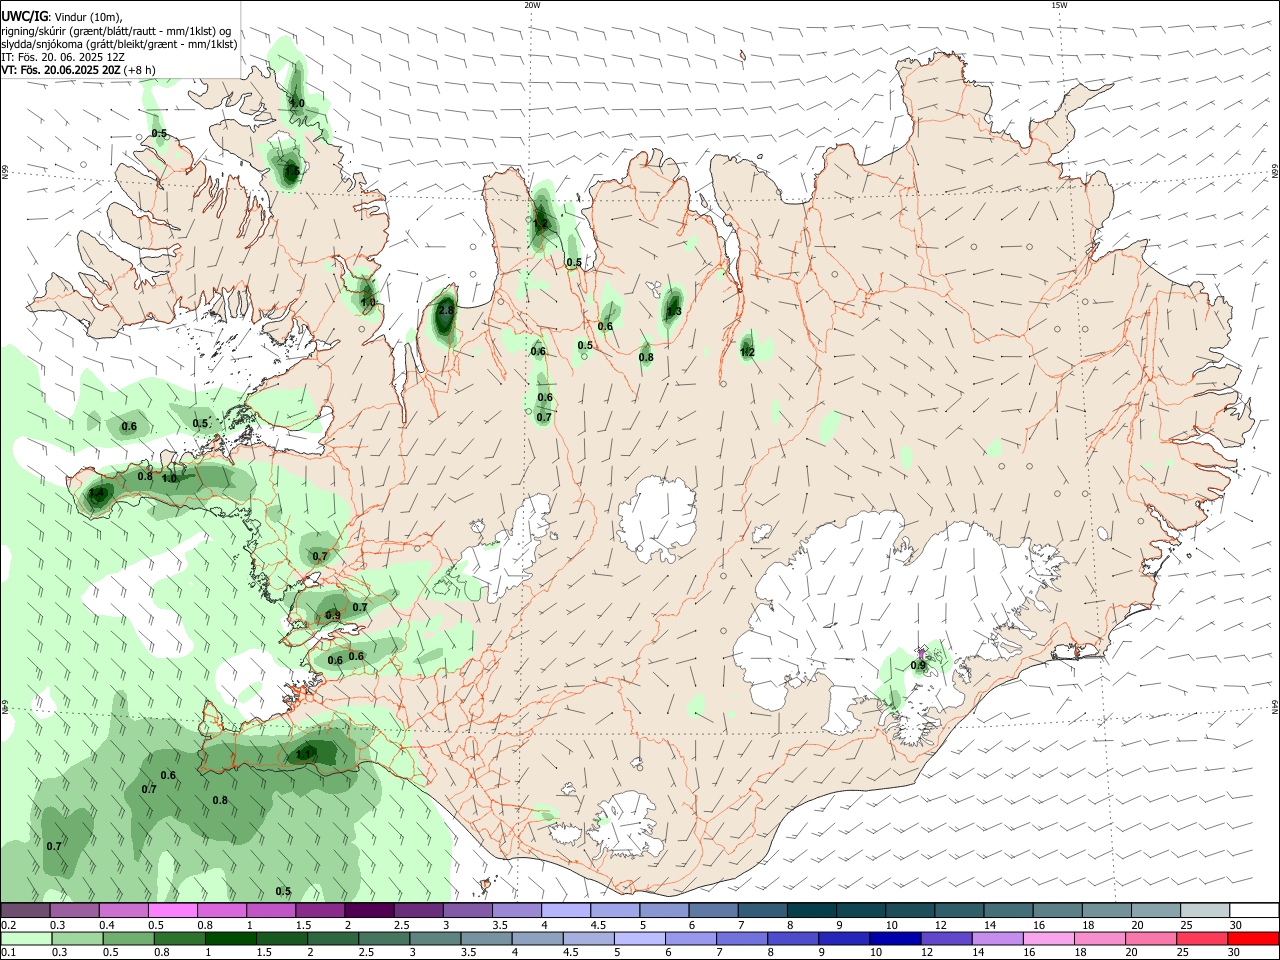The height and width of the screenshot is (960, 1280).
Task: Select the dark blue swatch labeled 10 on rain scale
Action: click(x=894, y=938)
